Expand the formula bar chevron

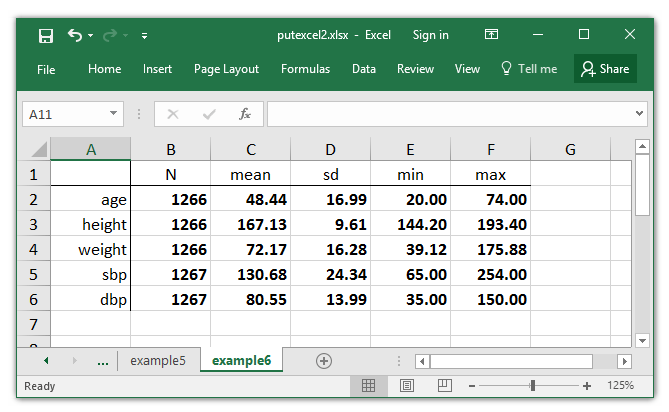639,113
